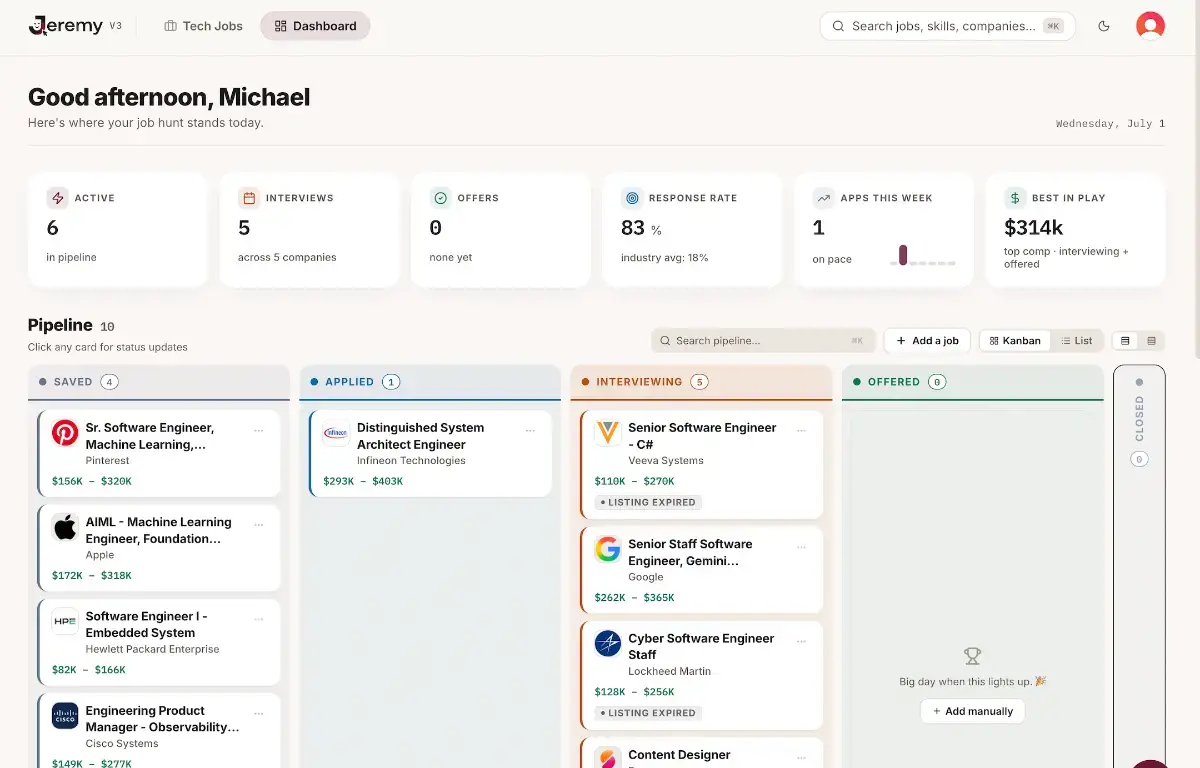Click the Add a job button

coord(927,341)
